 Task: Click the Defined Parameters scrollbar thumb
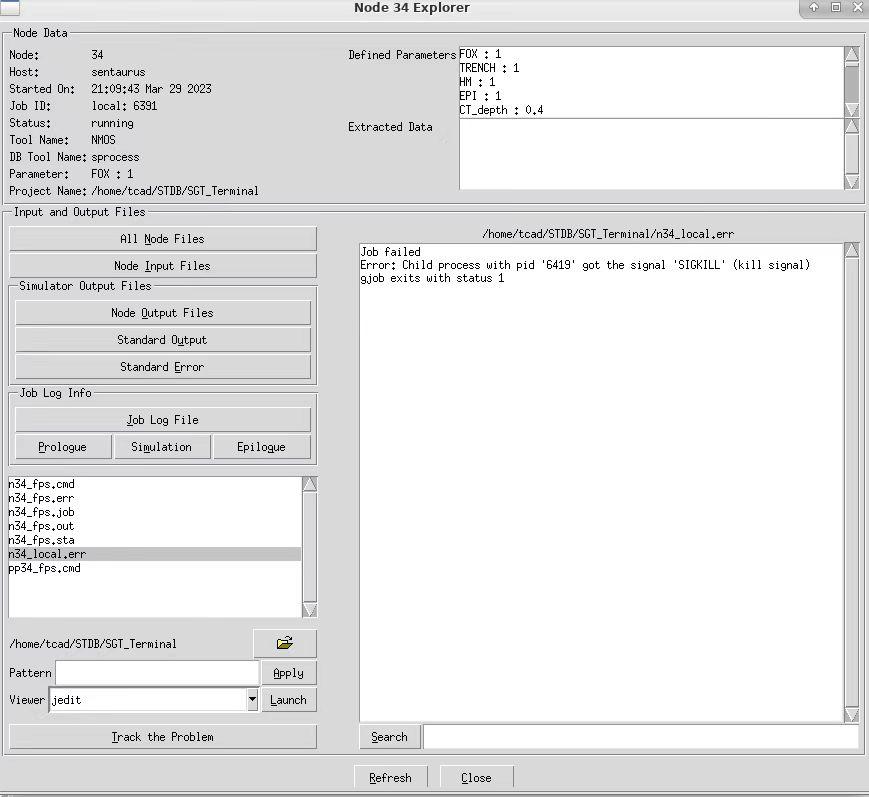[x=852, y=83]
